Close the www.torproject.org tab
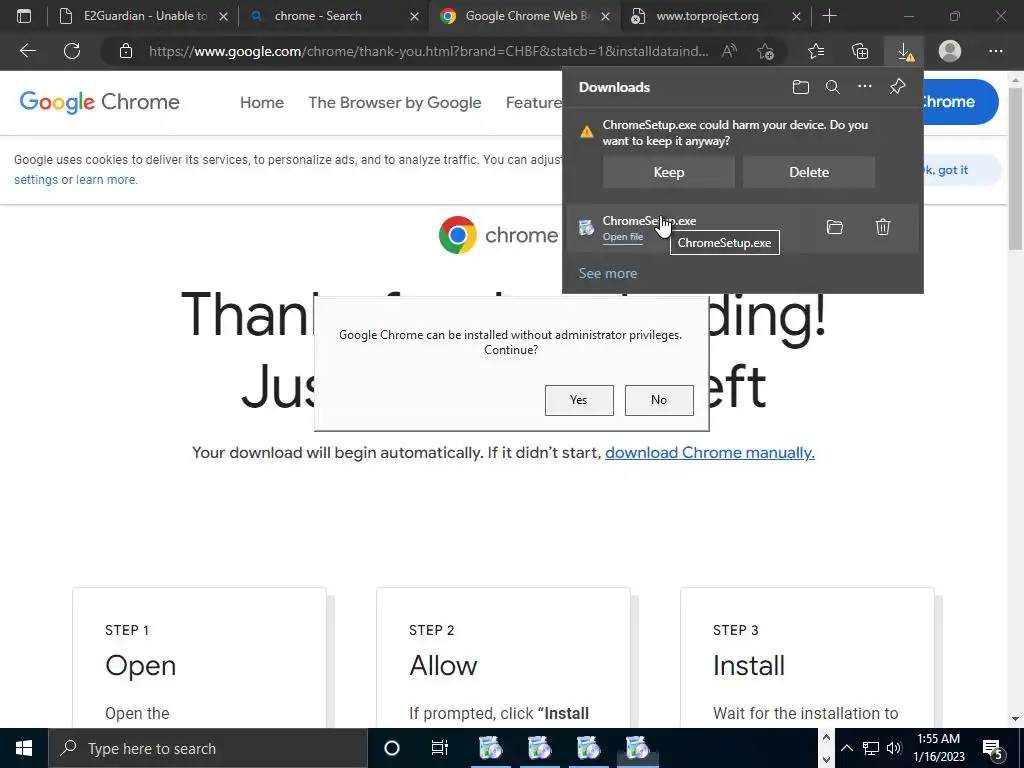Viewport: 1024px width, 768px height. pyautogui.click(x=796, y=16)
